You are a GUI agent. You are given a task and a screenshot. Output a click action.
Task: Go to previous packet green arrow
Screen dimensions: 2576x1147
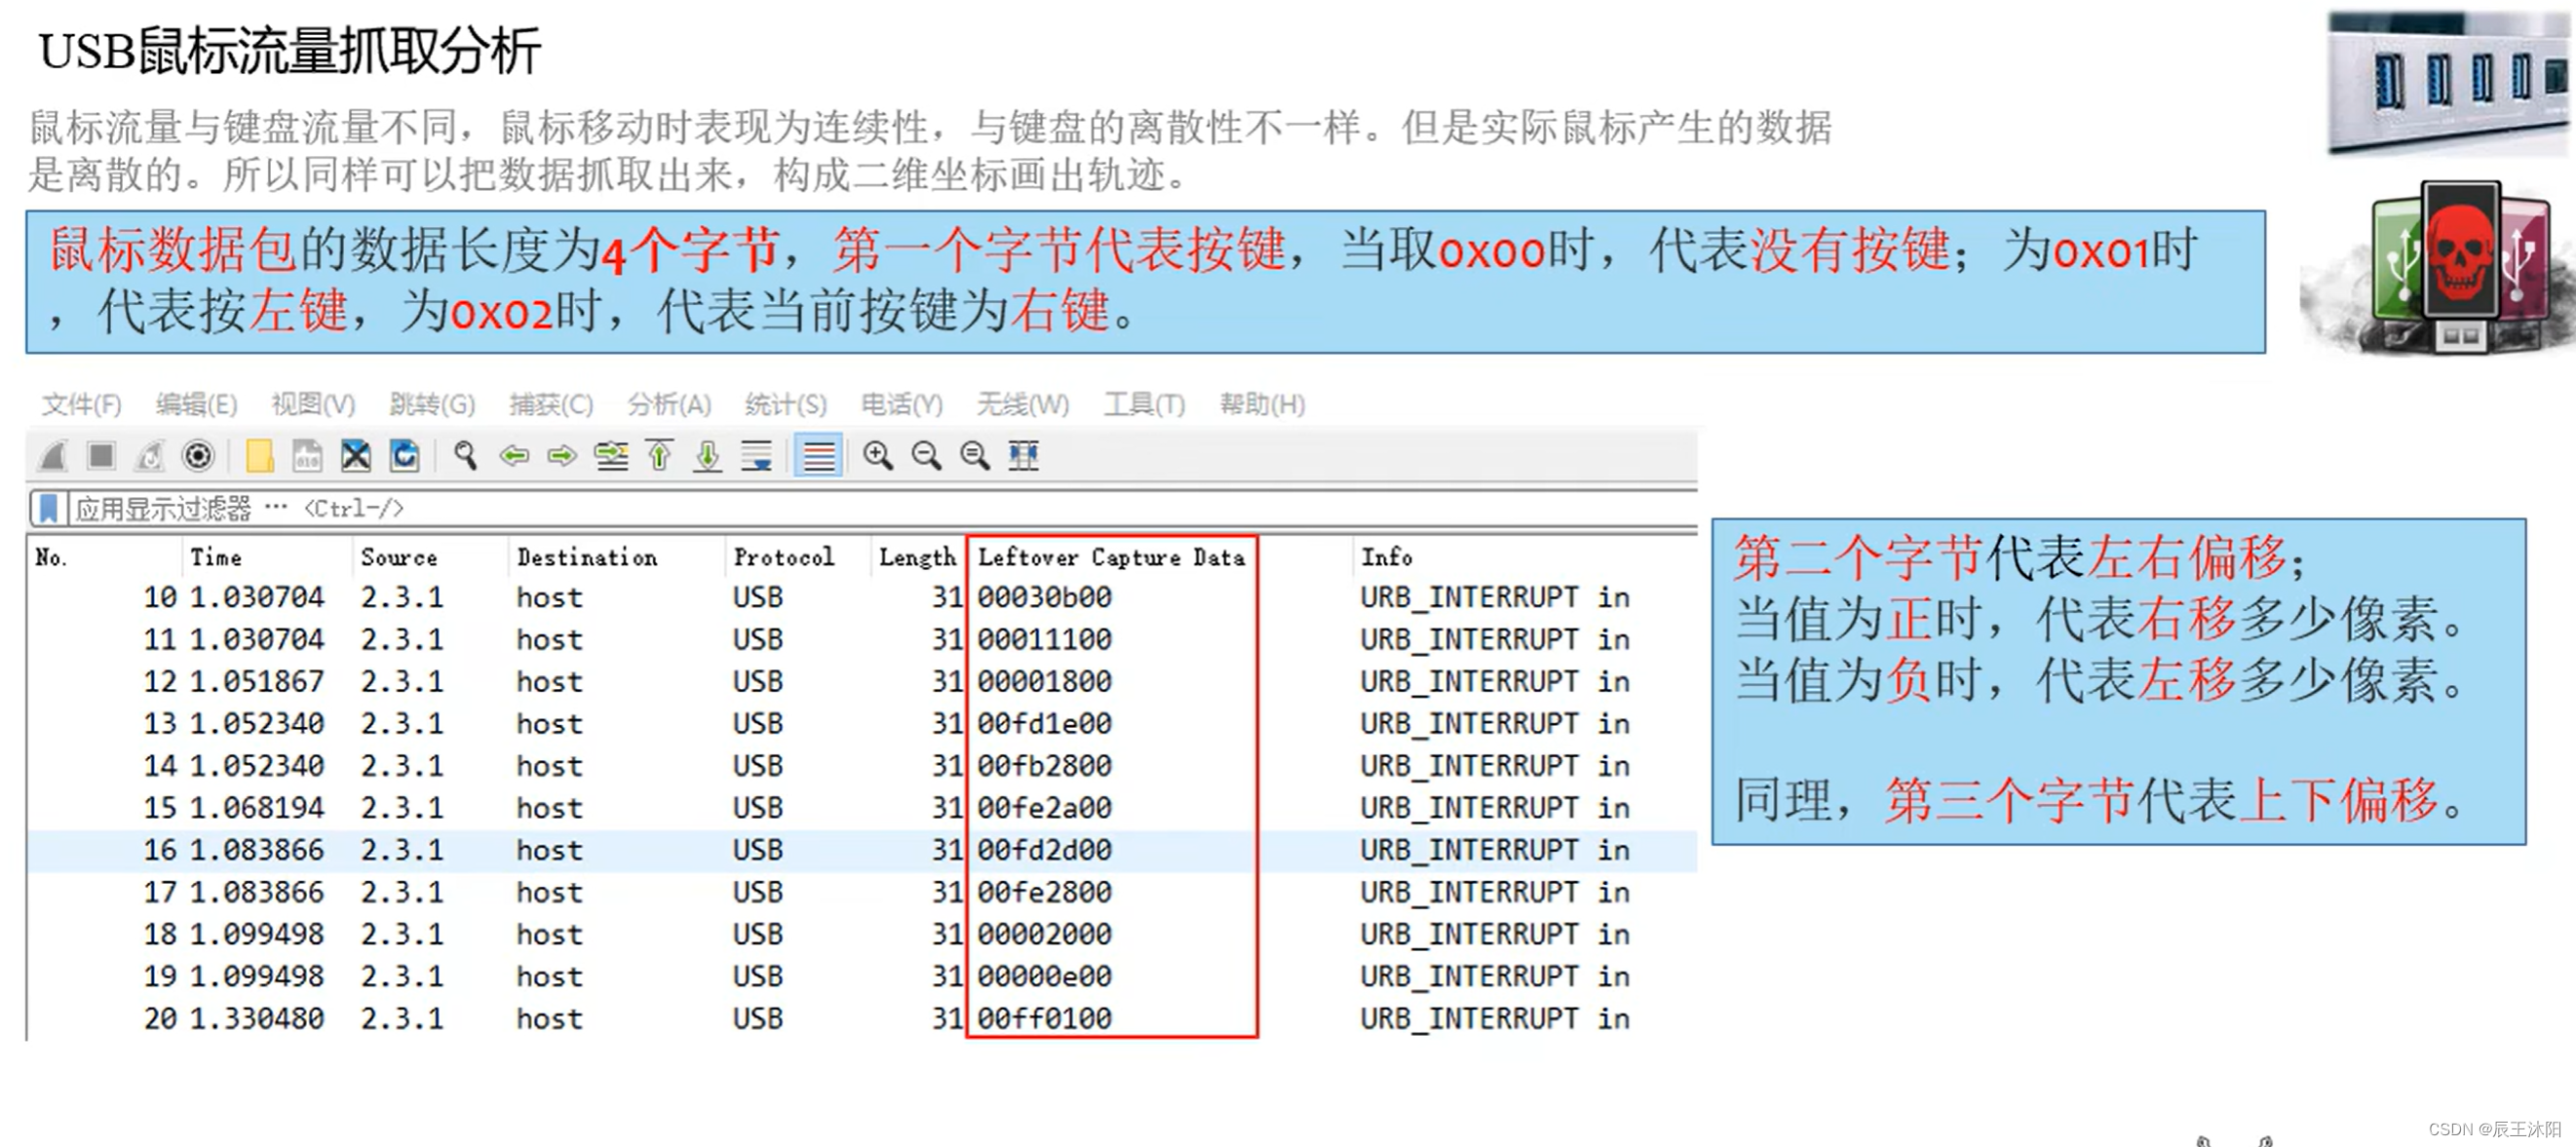(x=514, y=456)
